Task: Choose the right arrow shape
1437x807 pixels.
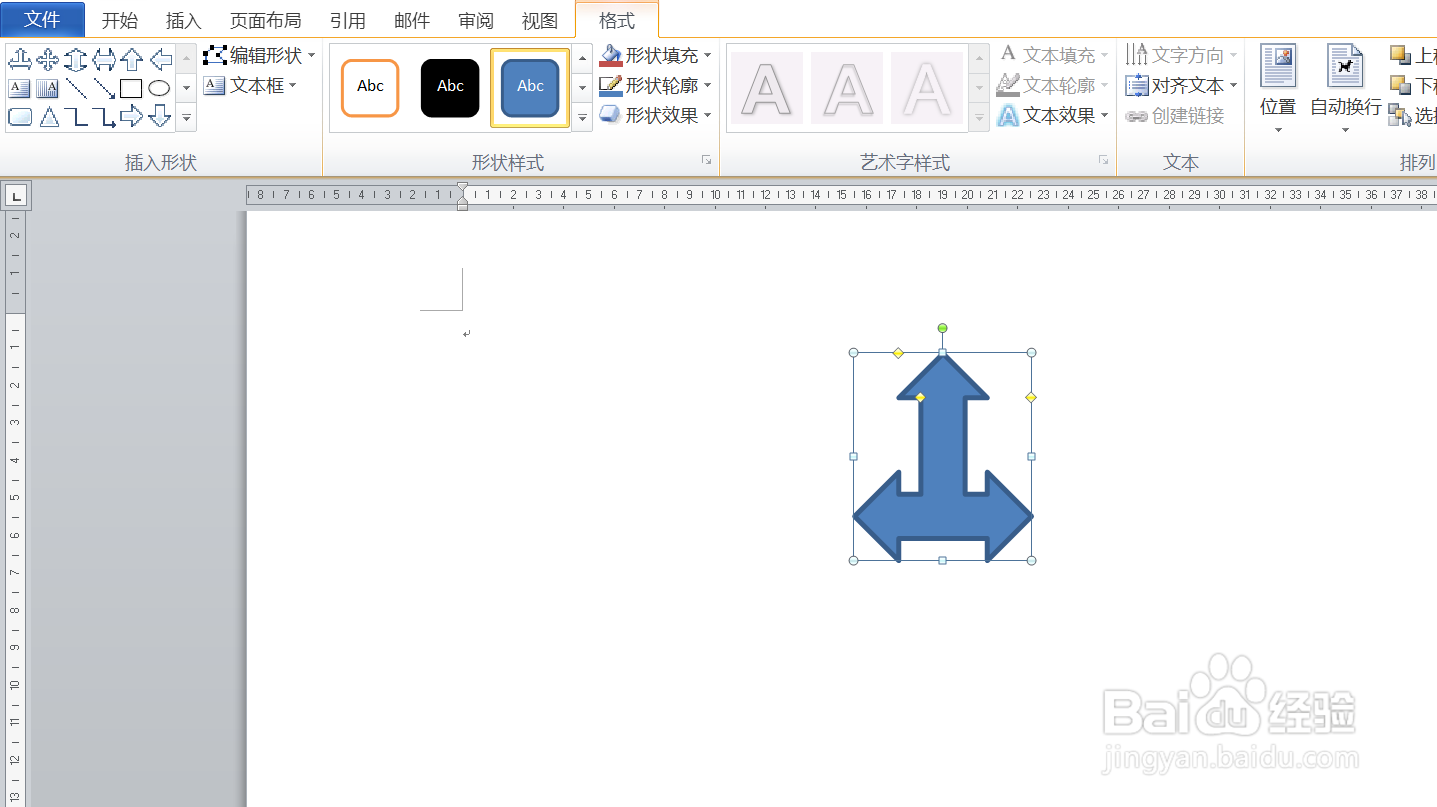Action: pos(131,117)
